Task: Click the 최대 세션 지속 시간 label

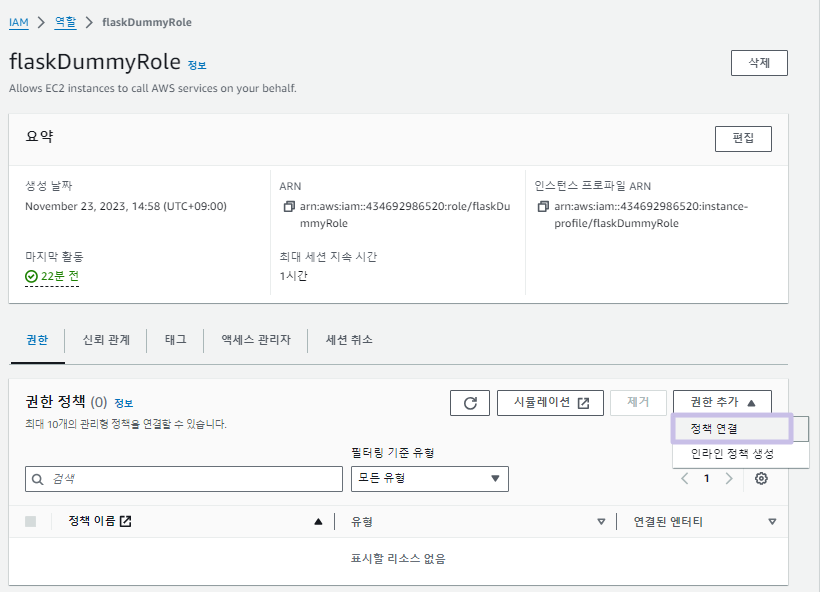Action: click(x=328, y=257)
